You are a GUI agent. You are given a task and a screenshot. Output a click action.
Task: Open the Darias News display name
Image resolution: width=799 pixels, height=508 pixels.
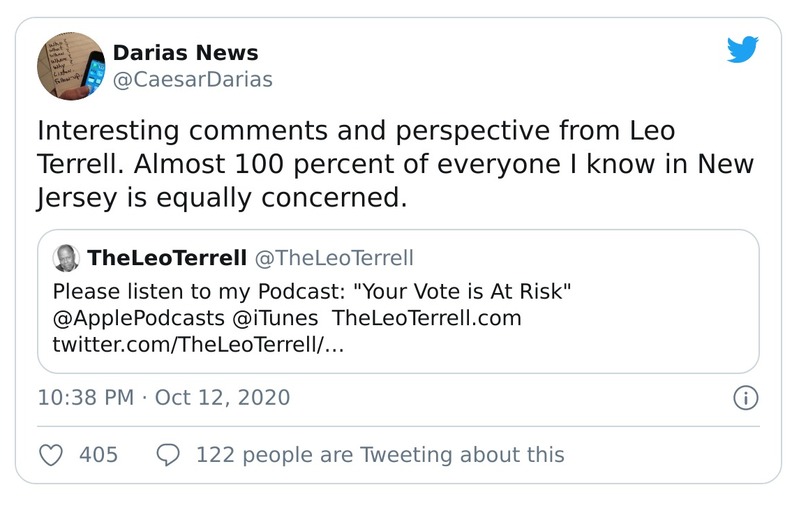click(x=185, y=53)
